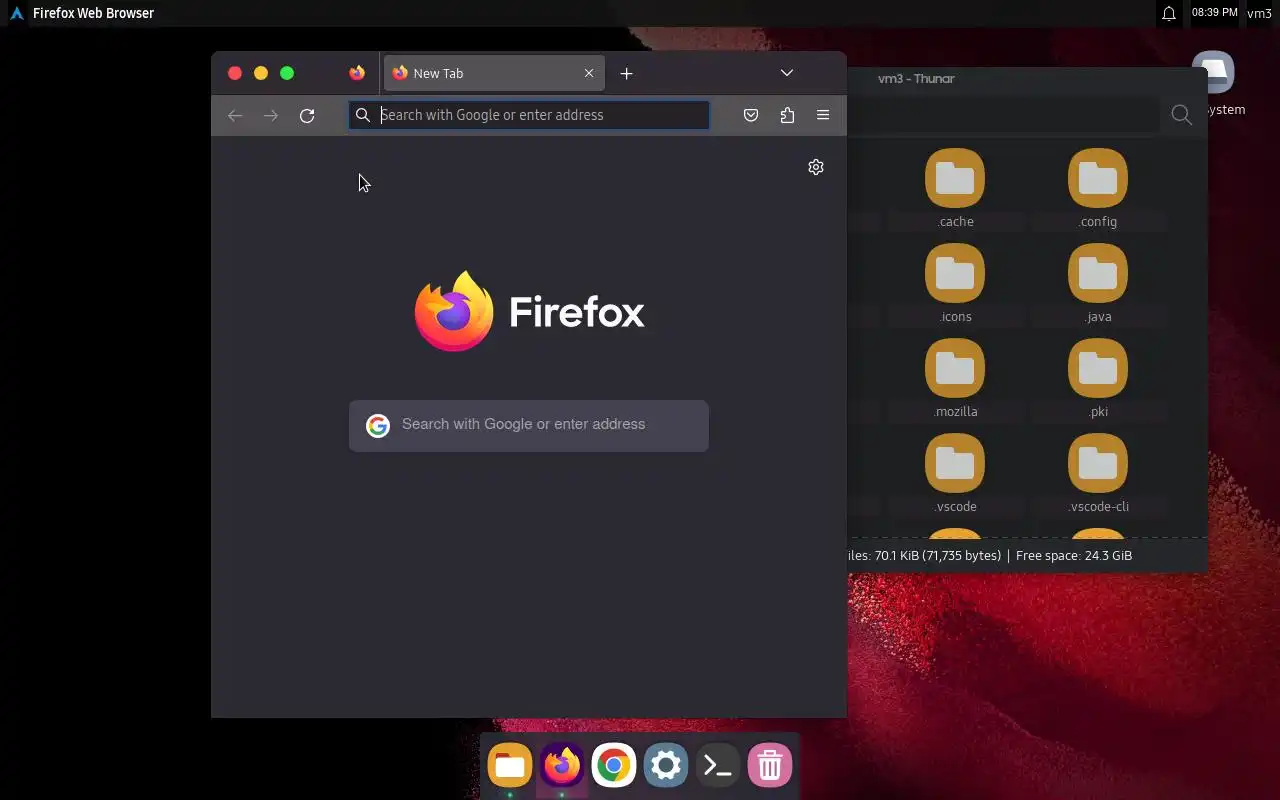Open .icons folder in Thunar

955,285
